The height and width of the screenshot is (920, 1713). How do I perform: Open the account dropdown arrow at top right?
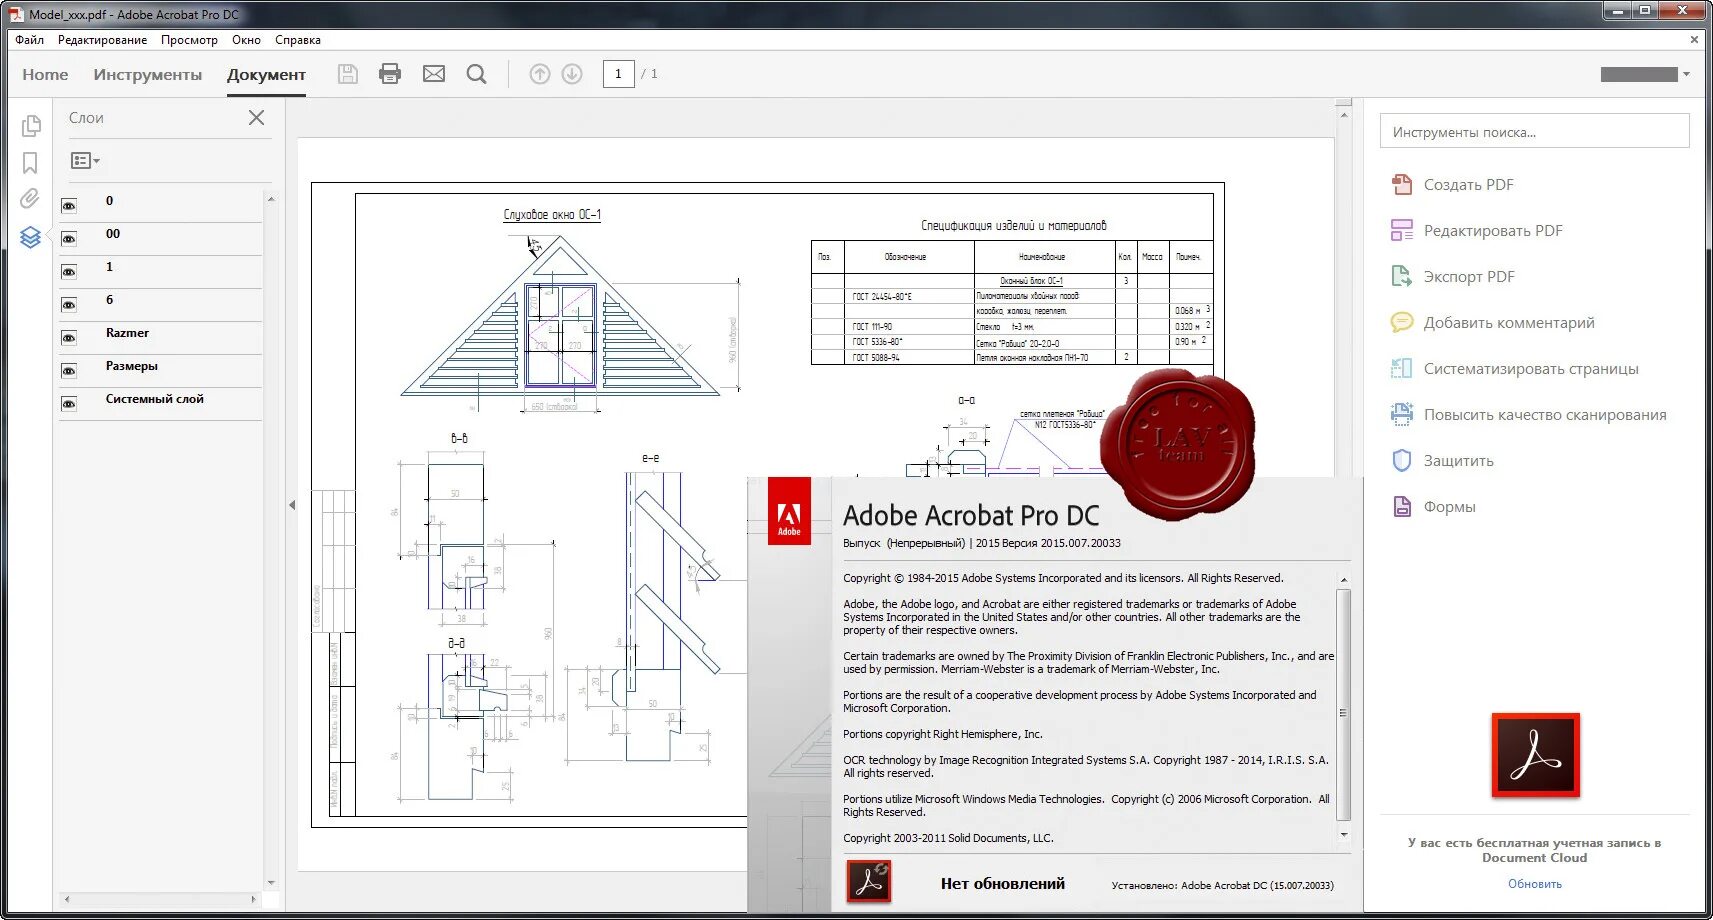click(x=1686, y=74)
